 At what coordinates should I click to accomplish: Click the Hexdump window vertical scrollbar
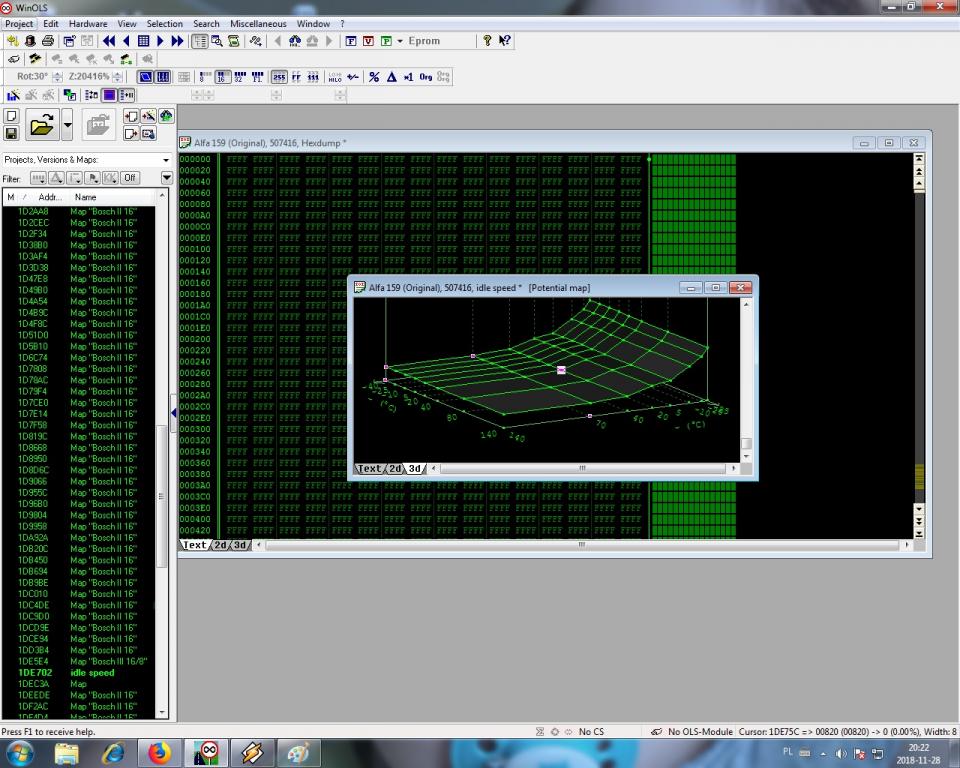(919, 346)
